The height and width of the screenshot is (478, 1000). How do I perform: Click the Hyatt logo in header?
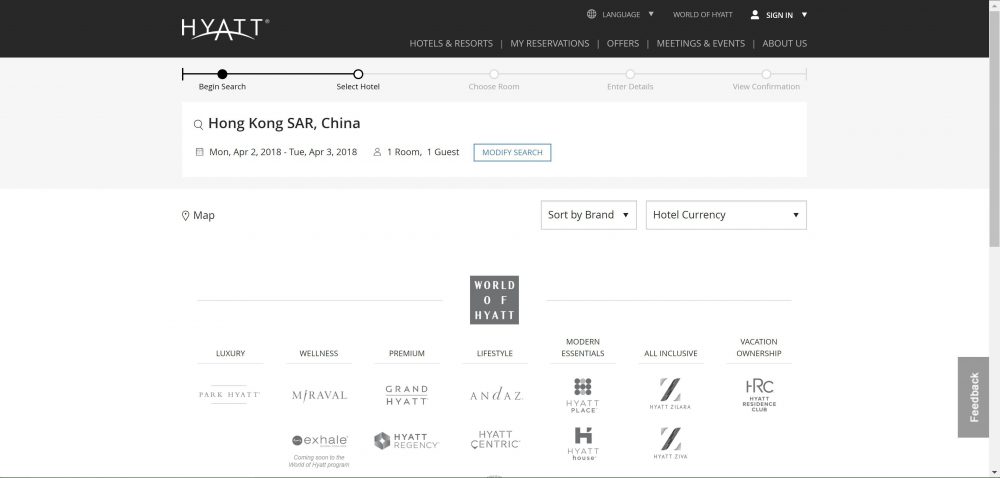click(224, 28)
